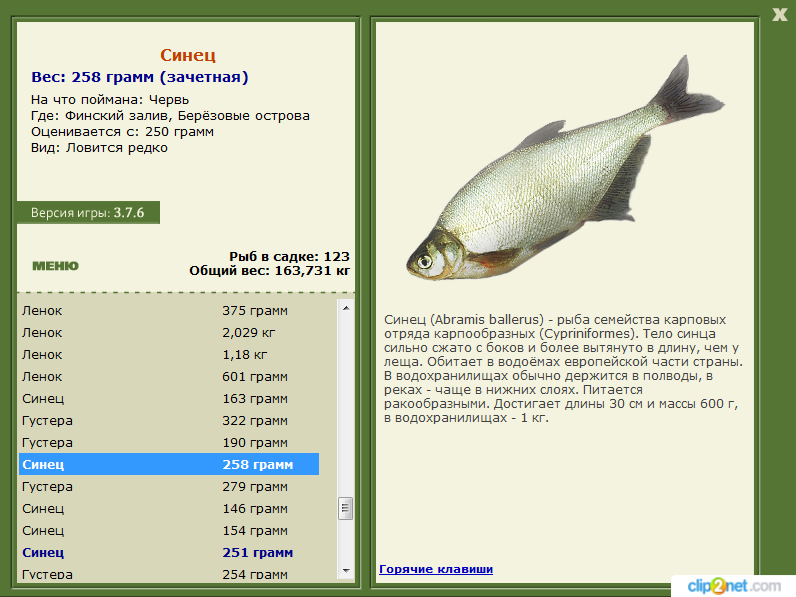Viewport: 796px width, 597px height.
Task: Click the Abramis ballerus description paragraph
Action: (x=563, y=369)
